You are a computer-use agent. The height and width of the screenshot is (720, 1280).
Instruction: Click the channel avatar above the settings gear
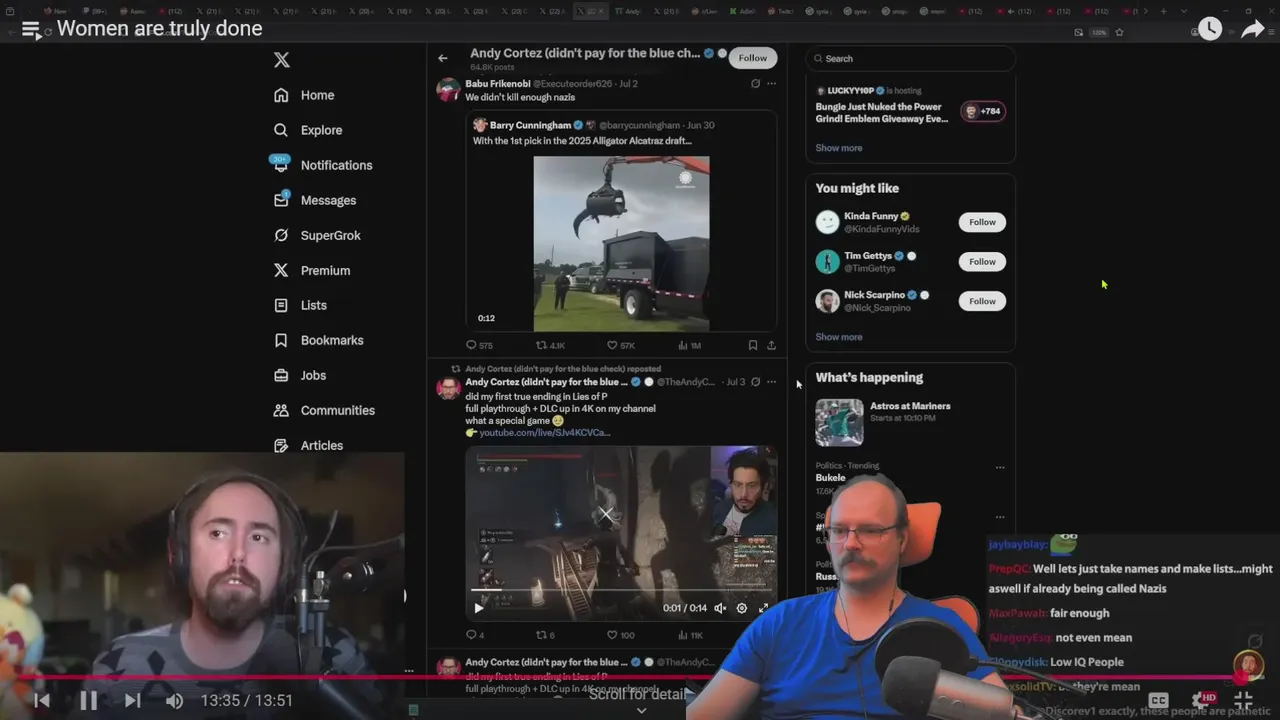1248,665
